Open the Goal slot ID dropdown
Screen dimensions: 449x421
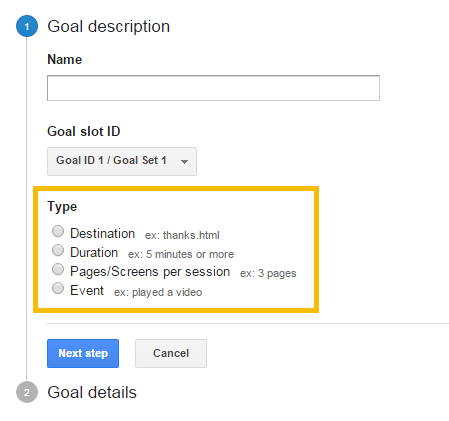122,161
